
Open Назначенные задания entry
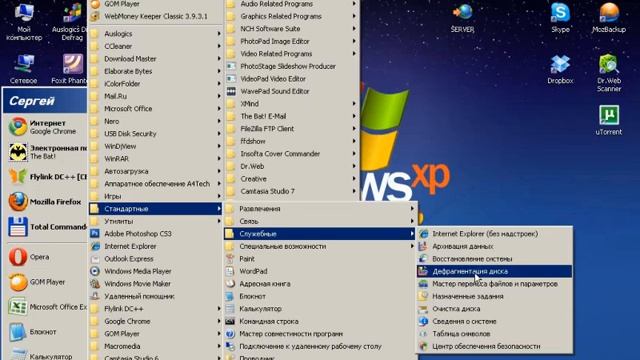pyautogui.click(x=494, y=296)
